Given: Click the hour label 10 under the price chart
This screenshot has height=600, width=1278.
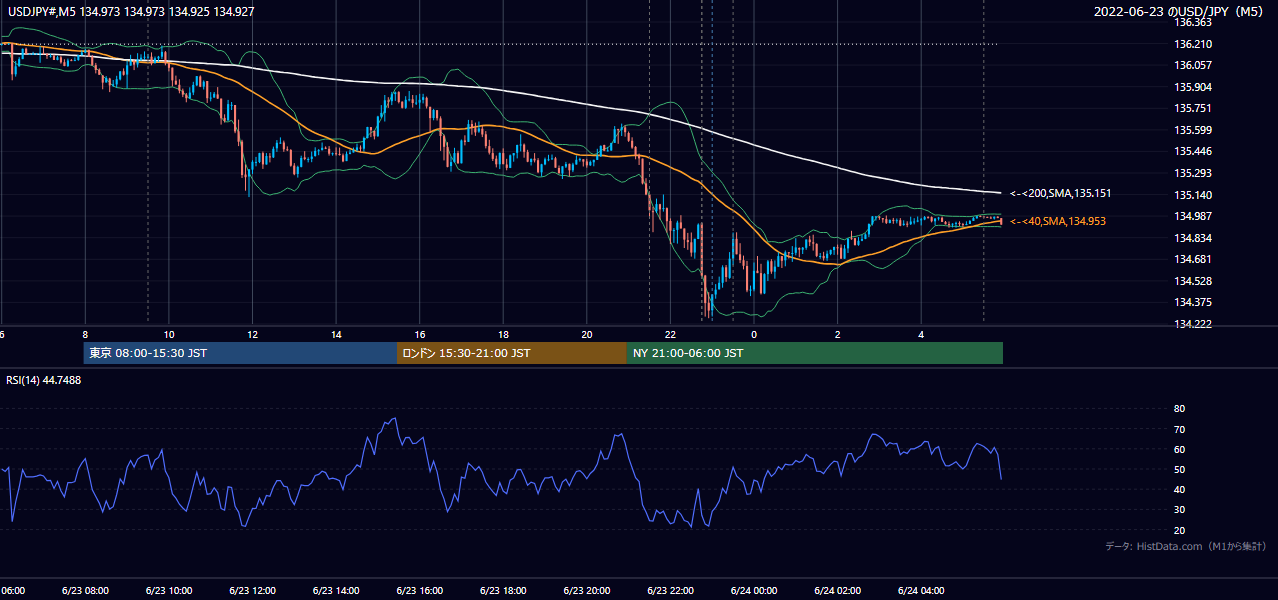Looking at the screenshot, I should pyautogui.click(x=169, y=335).
